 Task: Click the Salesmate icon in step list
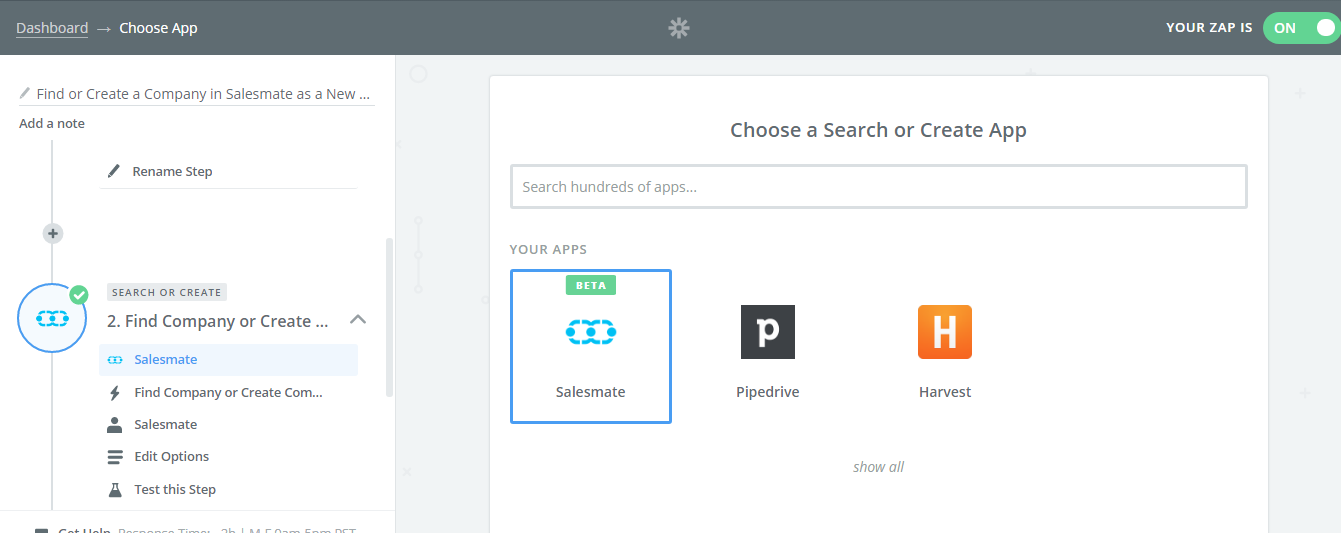tap(115, 359)
